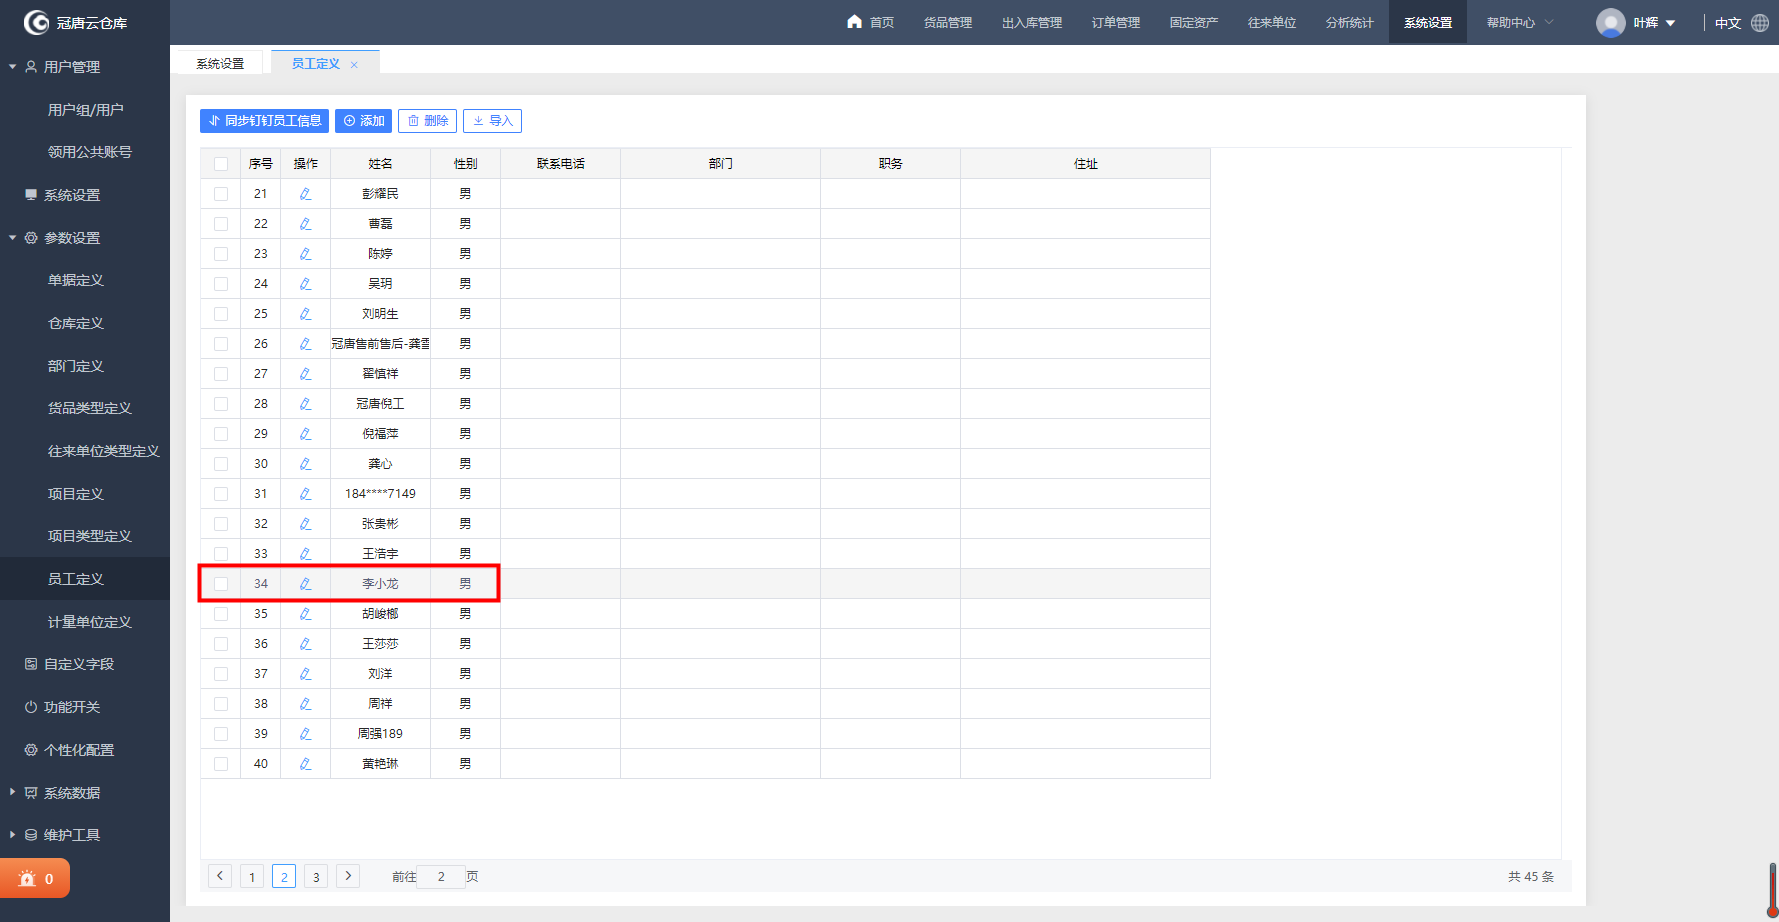Image resolution: width=1779 pixels, height=922 pixels.
Task: Collapse the 参数设置 section
Action: point(13,238)
